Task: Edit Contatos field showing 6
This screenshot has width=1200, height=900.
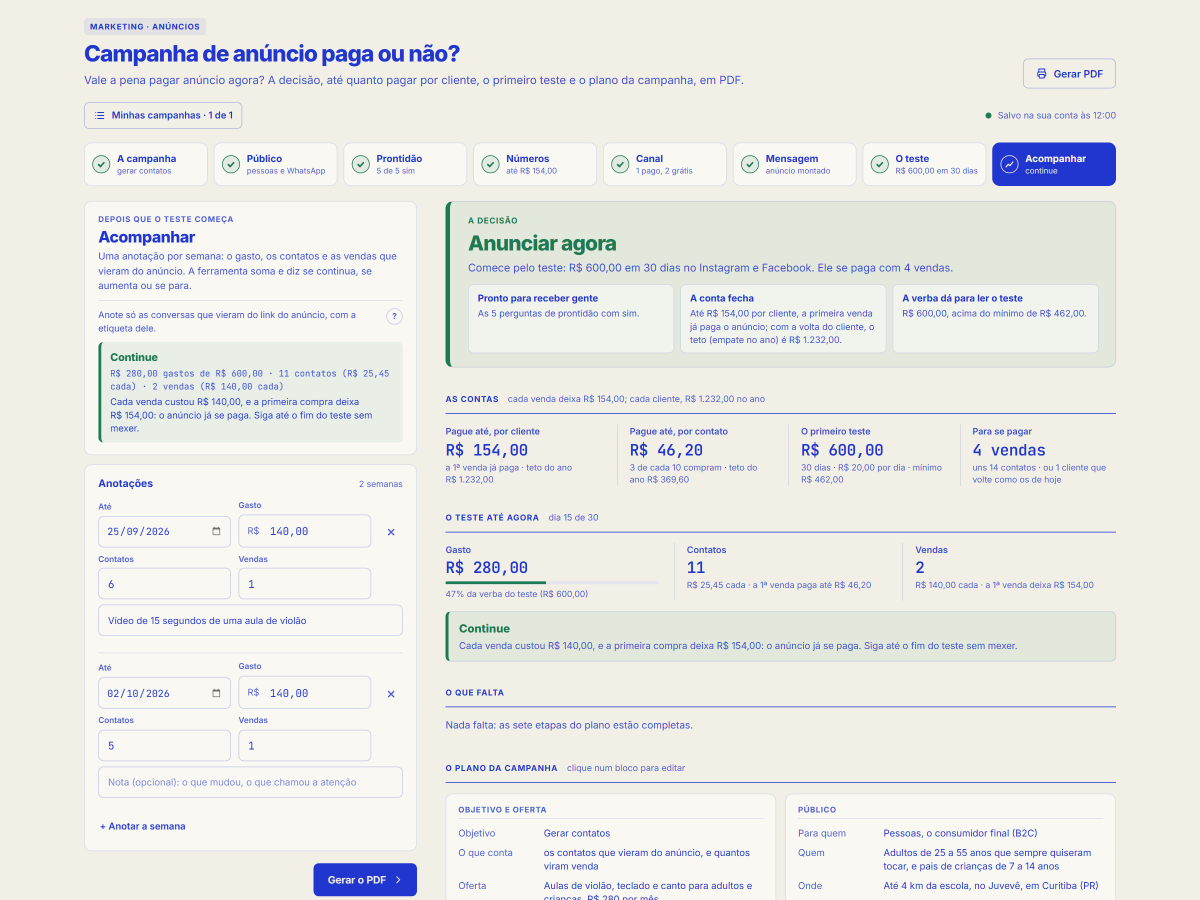Action: tap(164, 584)
